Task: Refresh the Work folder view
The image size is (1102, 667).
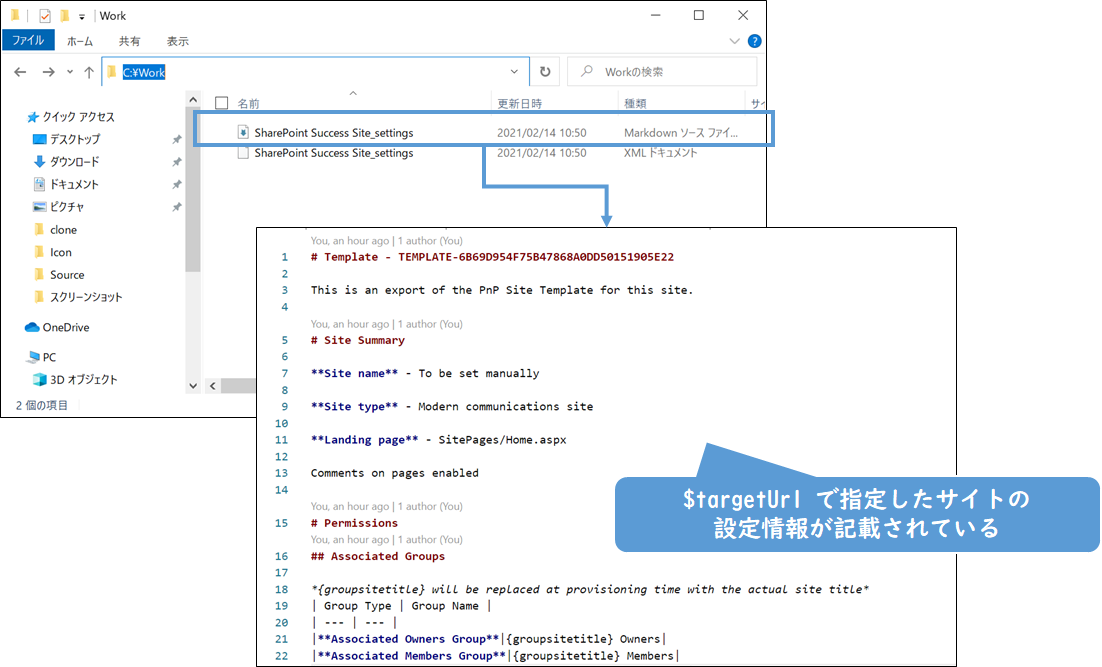Action: 545,72
